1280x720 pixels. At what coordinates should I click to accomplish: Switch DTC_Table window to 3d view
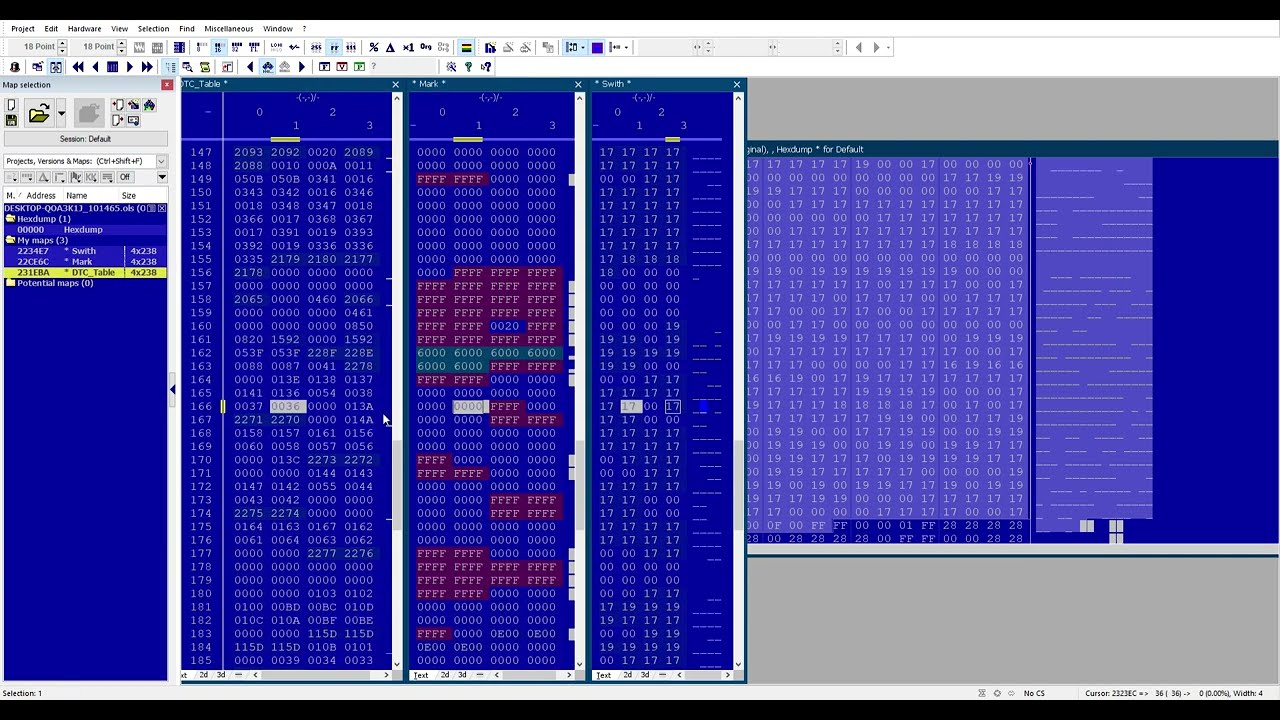click(x=221, y=675)
